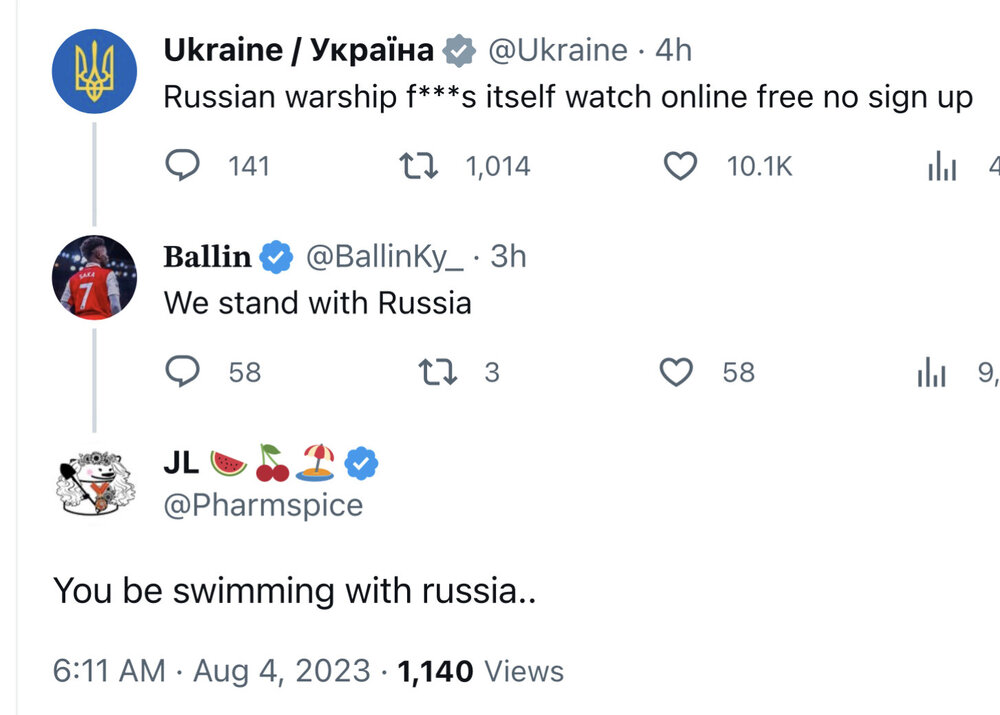Open the @Ukraine handle link

point(558,50)
